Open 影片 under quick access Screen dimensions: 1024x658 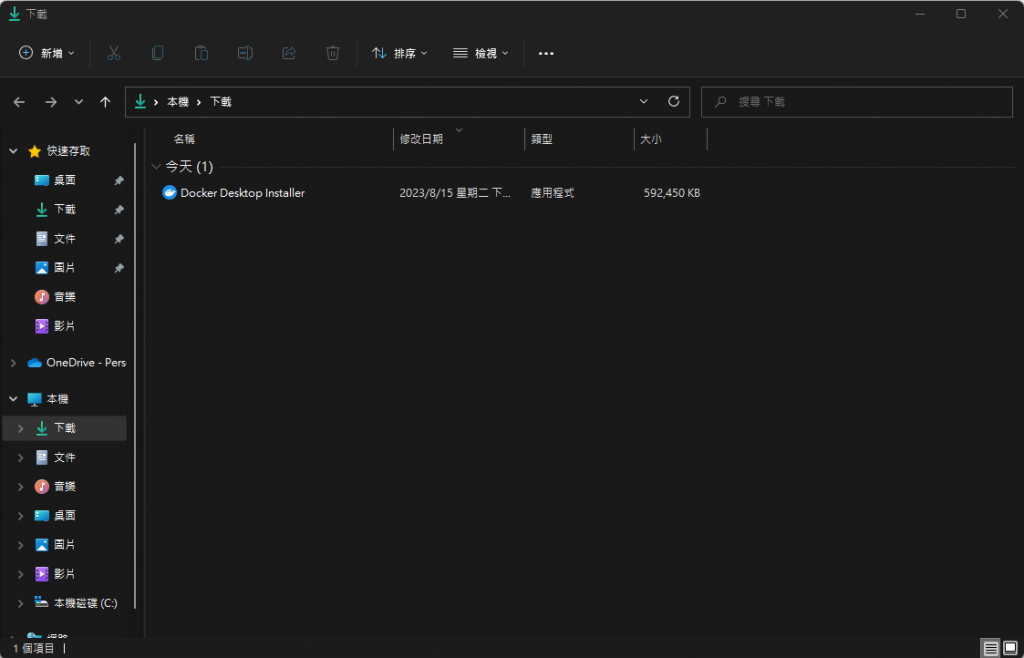pyautogui.click(x=65, y=326)
